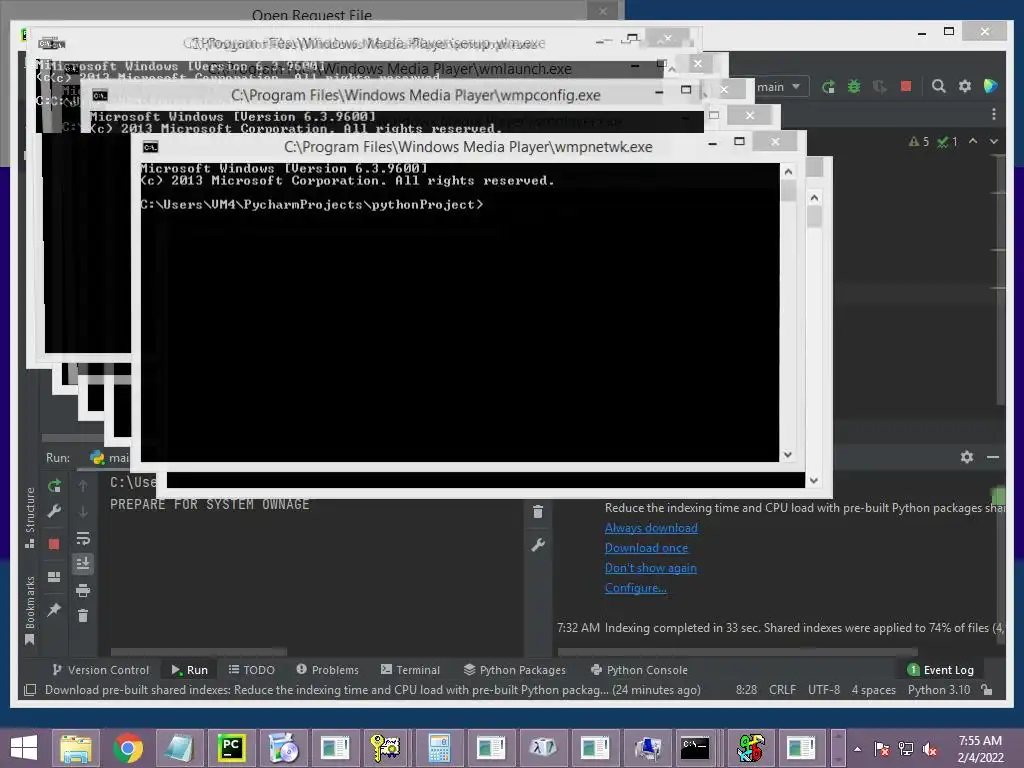
Task: Show hidden system tray icons arrow
Action: tap(857, 748)
